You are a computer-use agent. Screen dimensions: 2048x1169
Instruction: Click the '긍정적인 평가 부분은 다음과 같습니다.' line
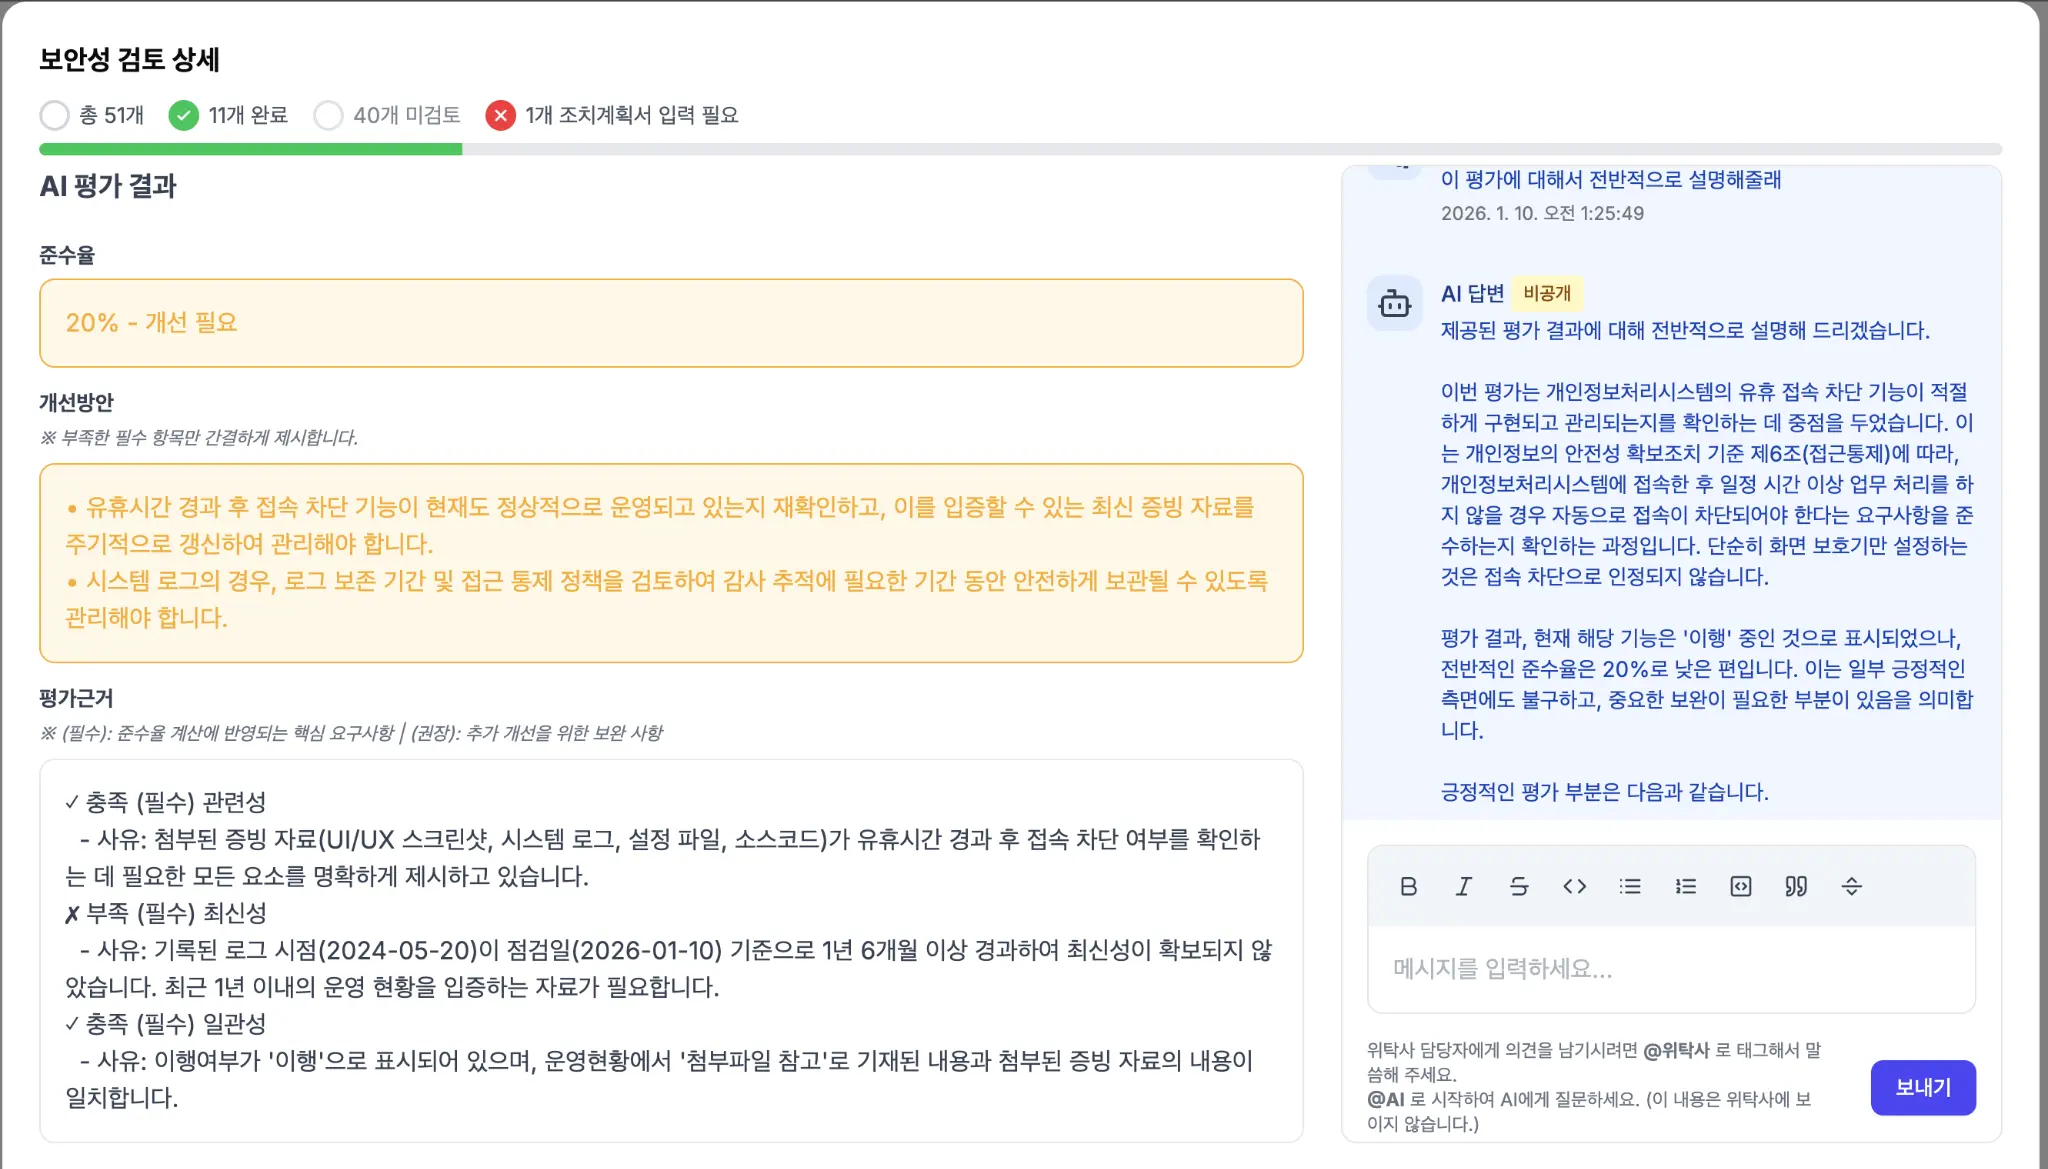(1604, 792)
